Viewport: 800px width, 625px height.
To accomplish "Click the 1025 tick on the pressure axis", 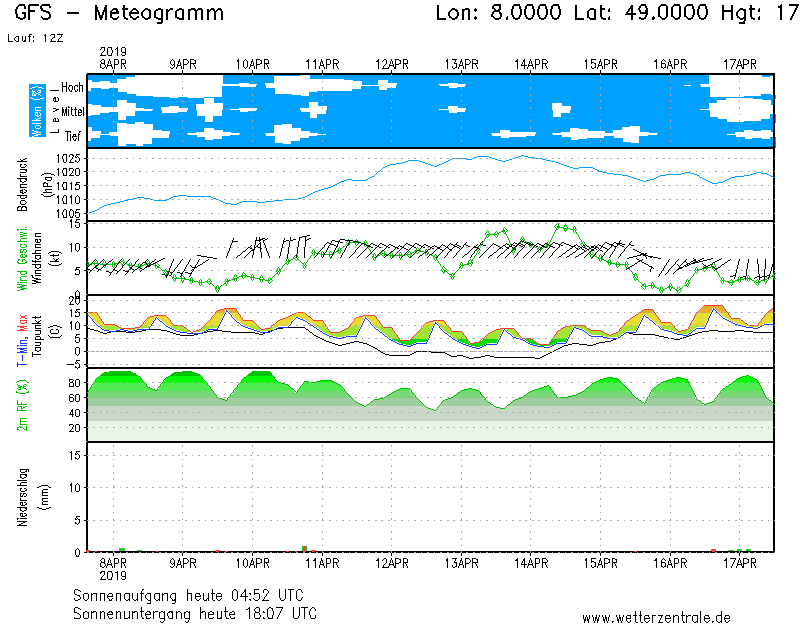I will click(69, 159).
